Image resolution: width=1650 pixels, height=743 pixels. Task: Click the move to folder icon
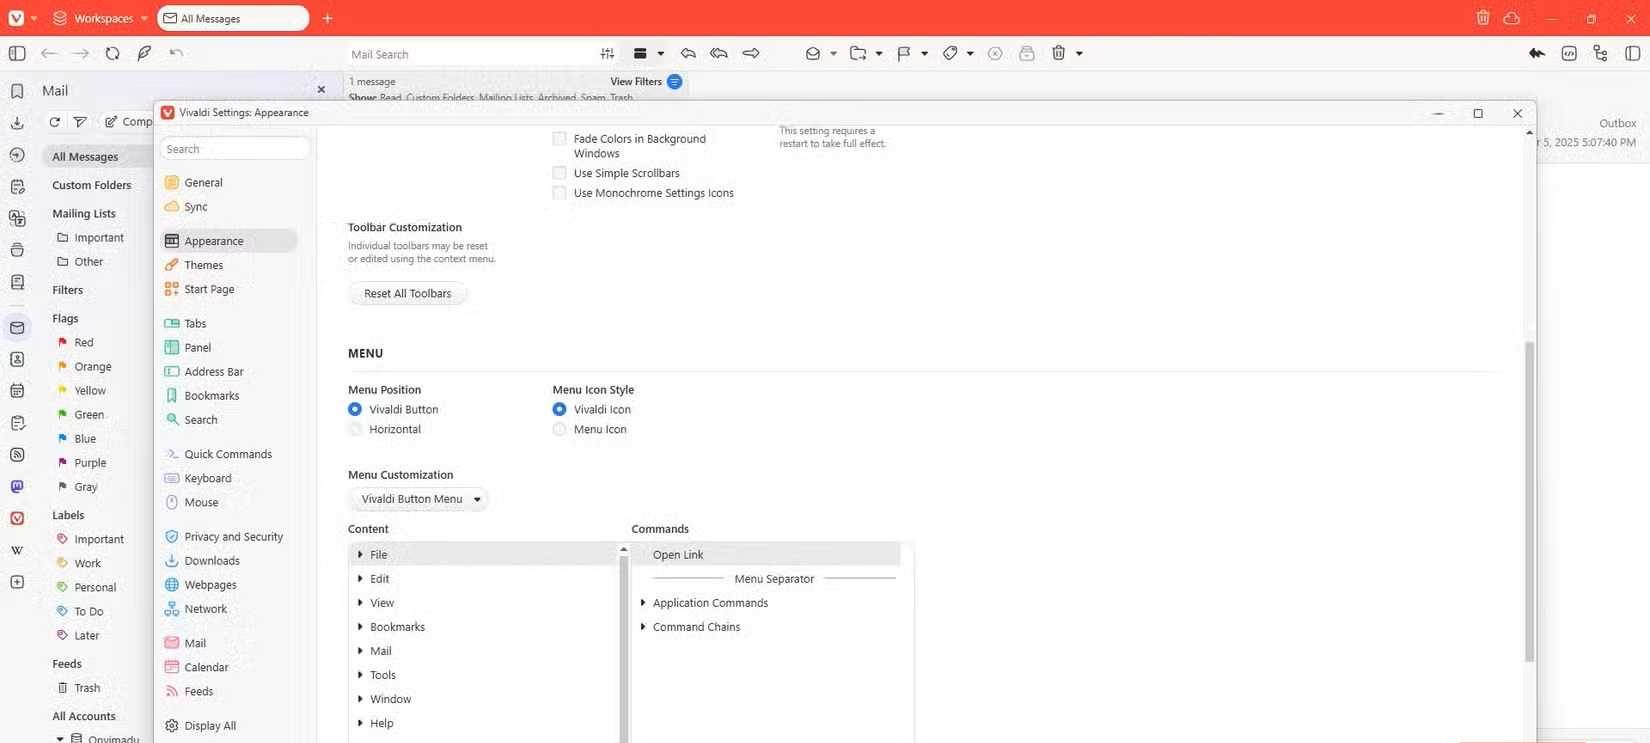tap(858, 54)
